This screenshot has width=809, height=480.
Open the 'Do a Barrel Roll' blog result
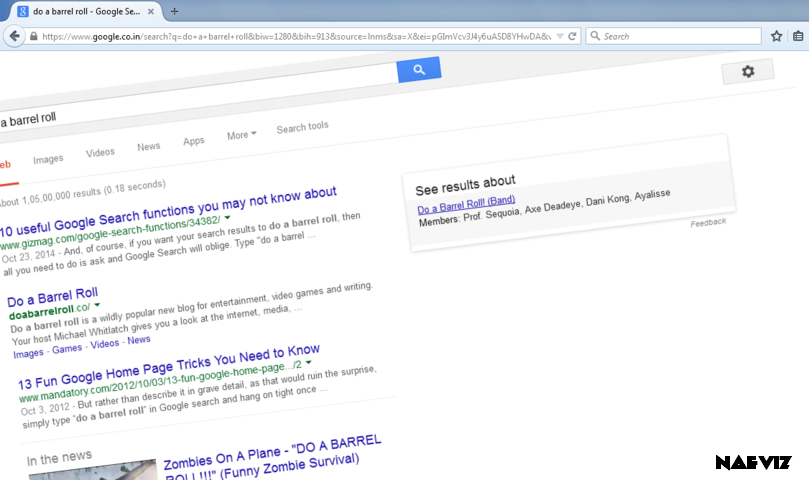(x=53, y=297)
